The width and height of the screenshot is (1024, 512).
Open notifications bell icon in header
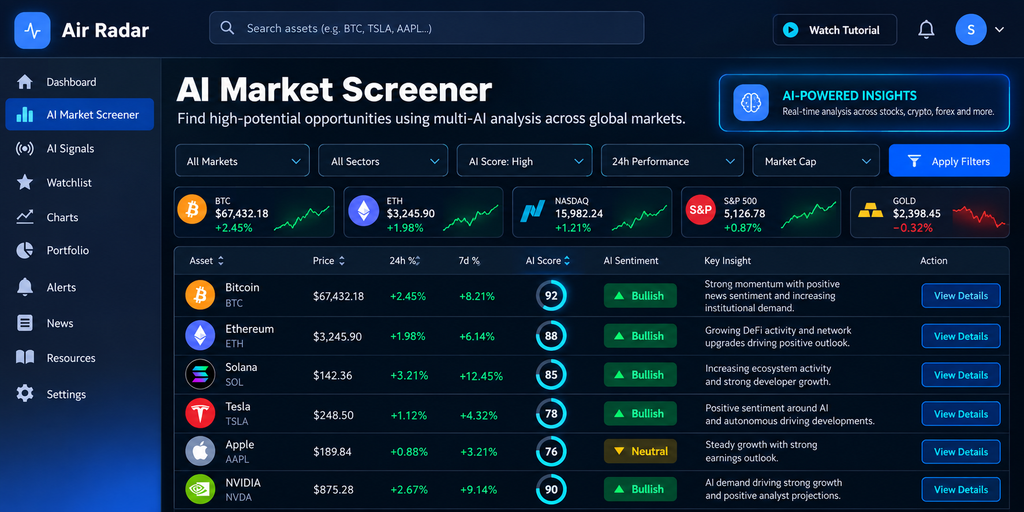926,29
